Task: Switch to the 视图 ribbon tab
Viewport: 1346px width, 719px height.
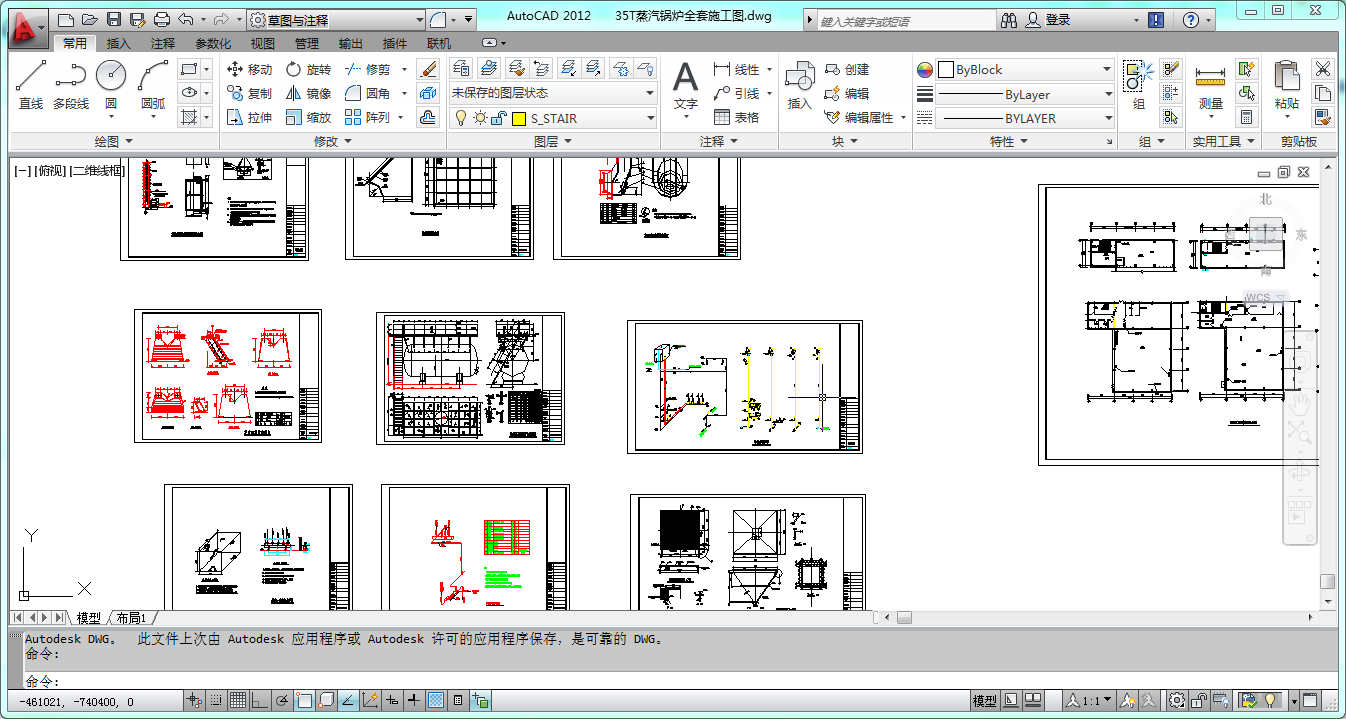Action: 263,44
